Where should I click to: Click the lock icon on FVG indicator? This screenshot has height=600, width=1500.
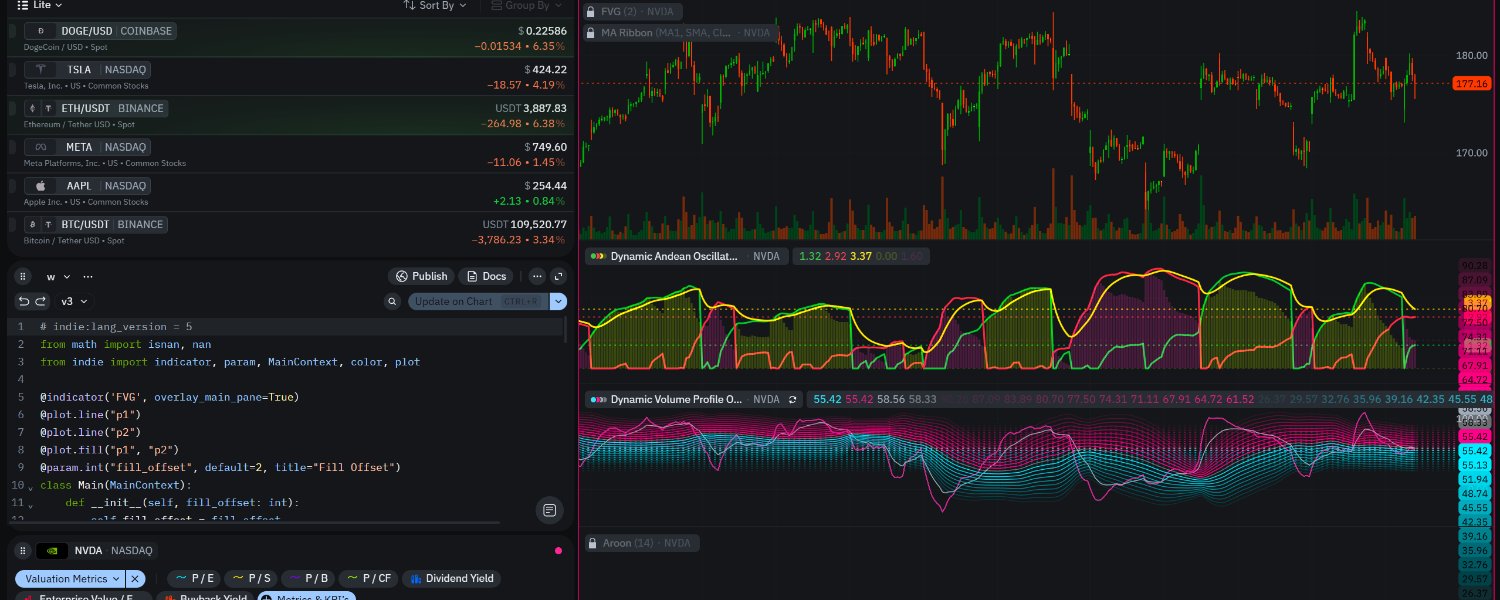(592, 12)
